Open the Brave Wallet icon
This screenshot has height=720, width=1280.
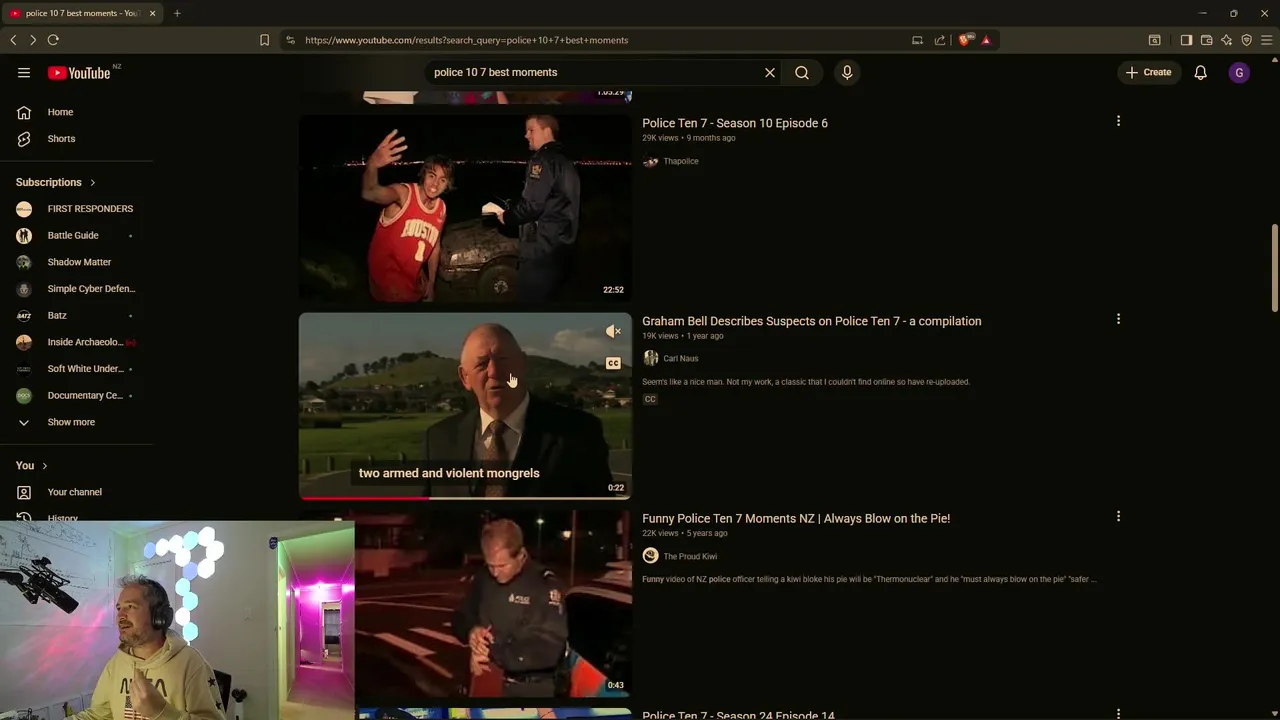[x=1206, y=40]
